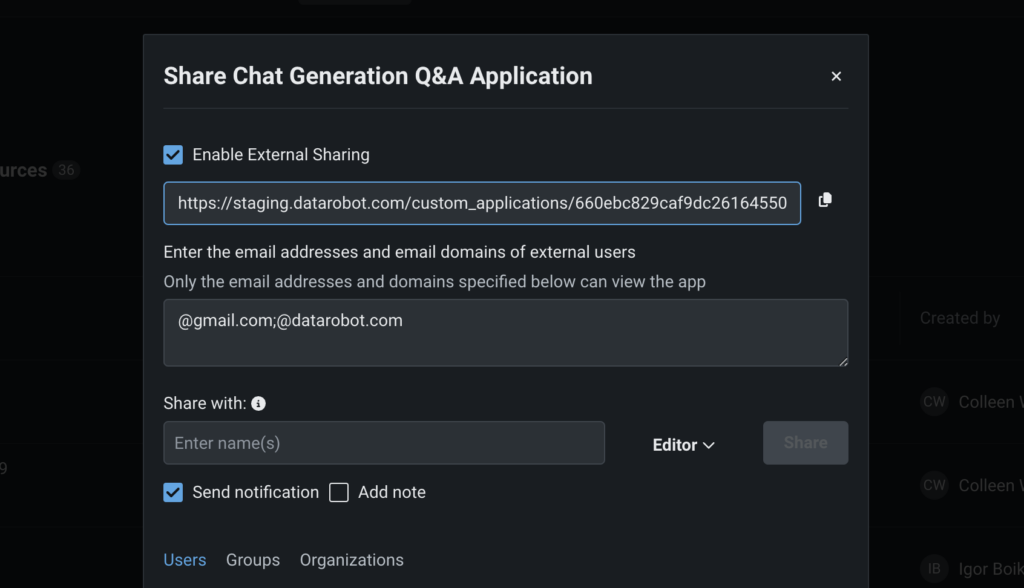
Task: Click the email domains text area
Action: 505,332
